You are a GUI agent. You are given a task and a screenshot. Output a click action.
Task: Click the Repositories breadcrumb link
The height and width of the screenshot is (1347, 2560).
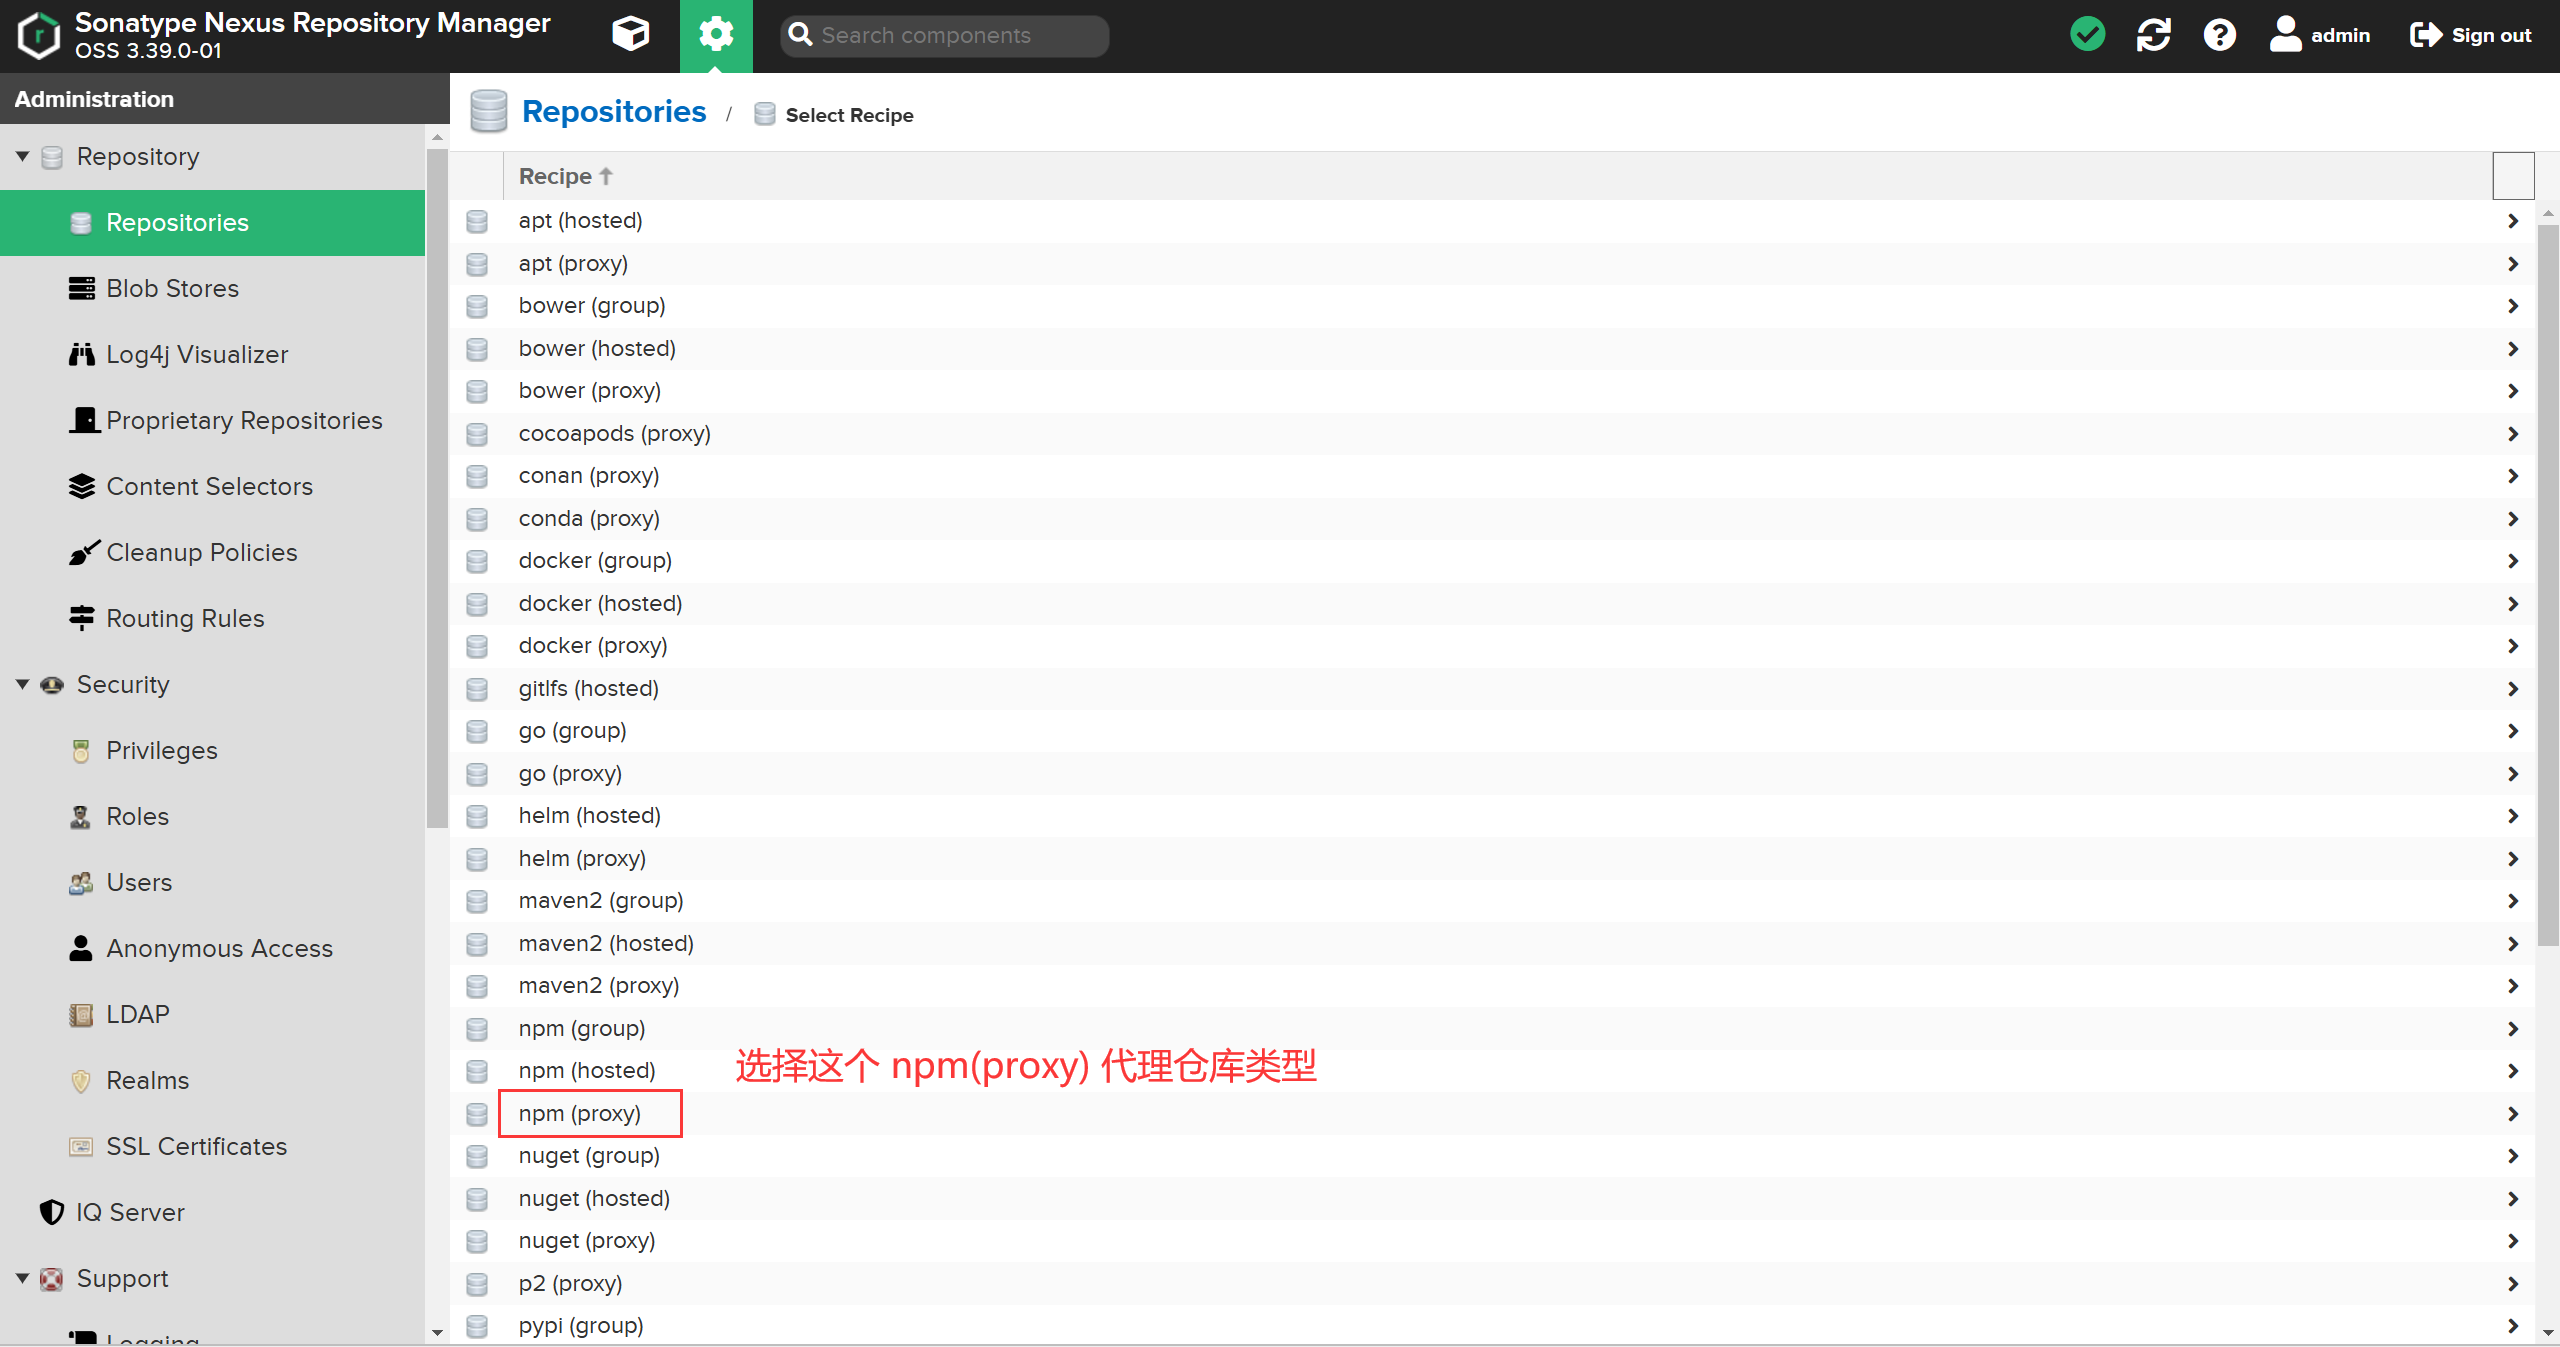pos(613,112)
